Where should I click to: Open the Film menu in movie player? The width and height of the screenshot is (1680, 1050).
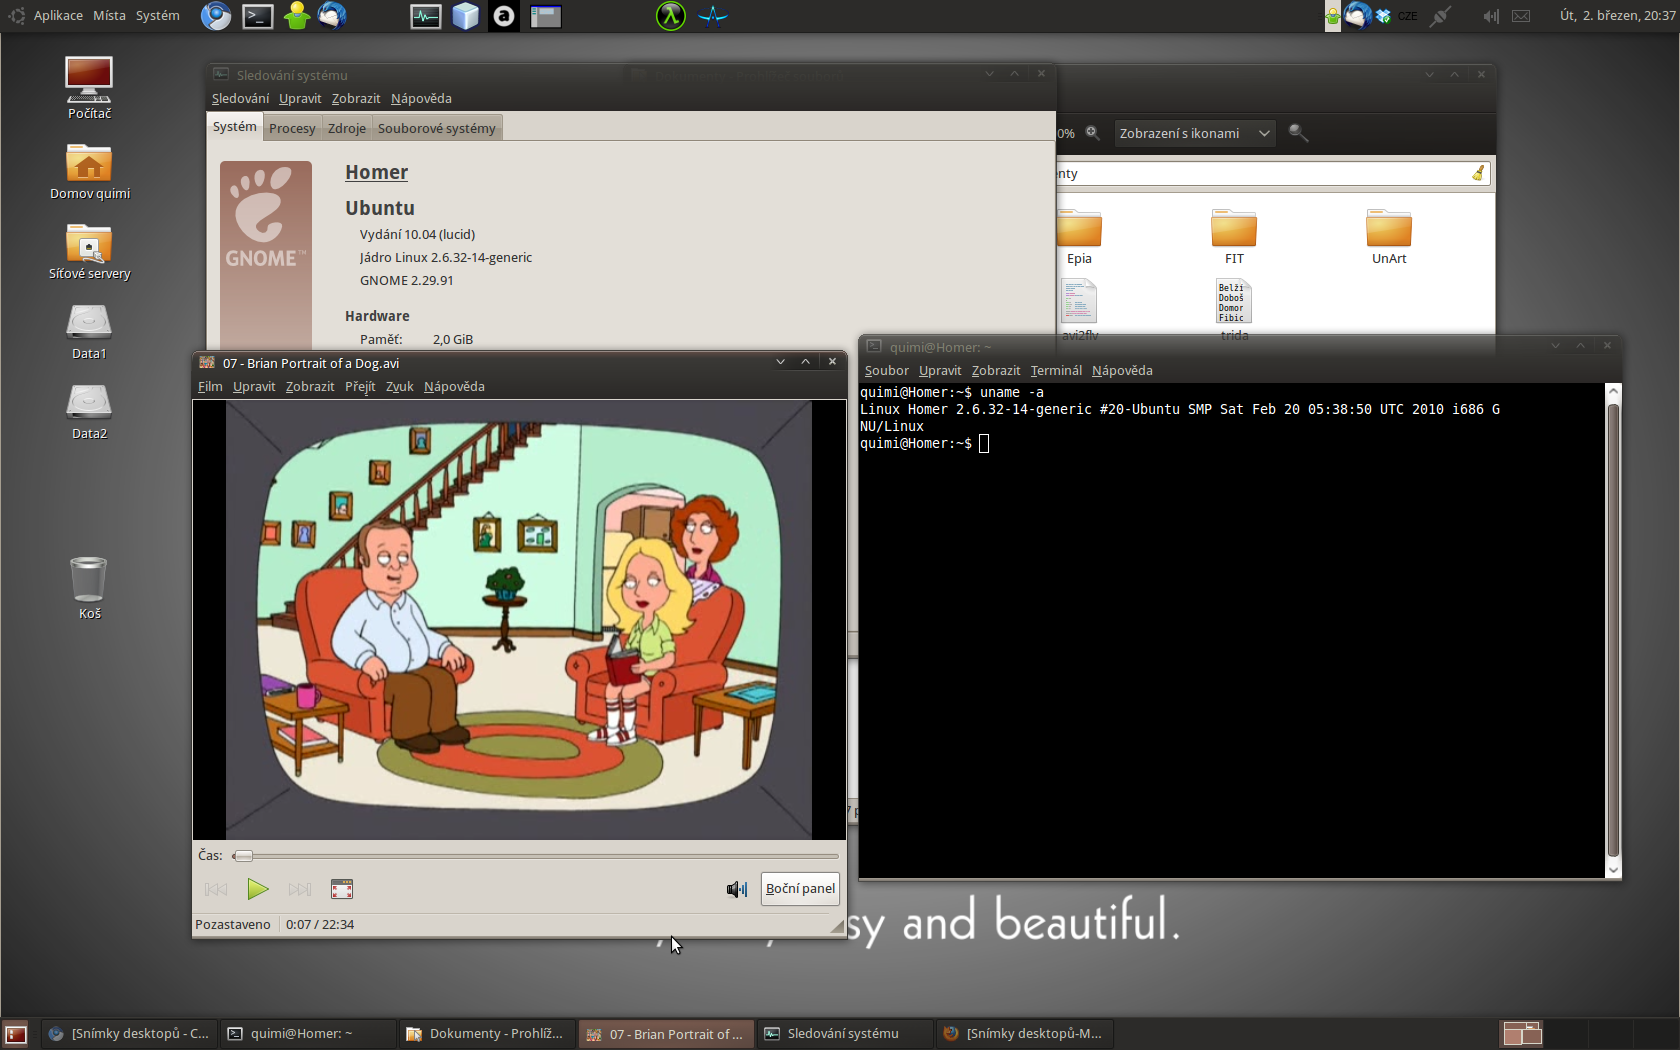210,387
